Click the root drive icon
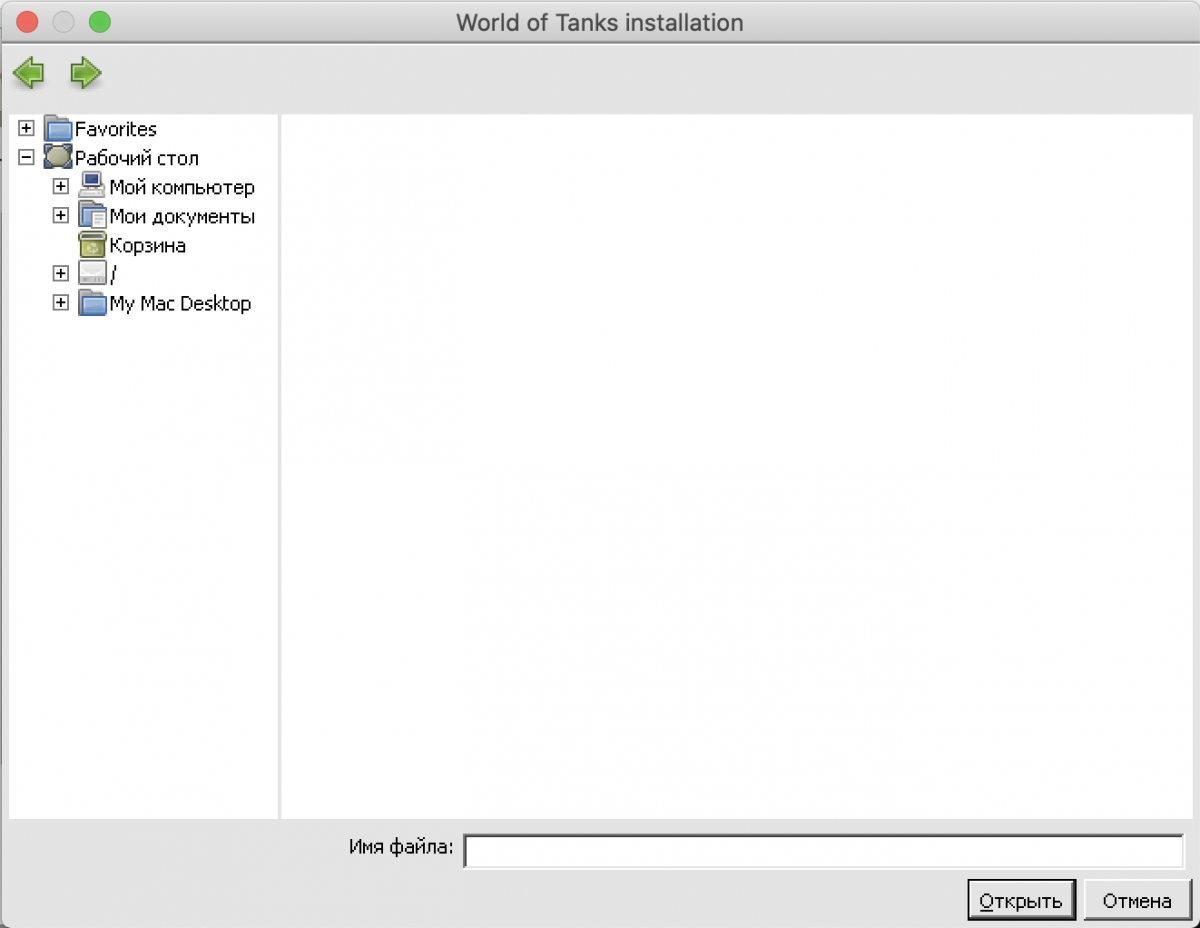The height and width of the screenshot is (928, 1200). pos(92,274)
